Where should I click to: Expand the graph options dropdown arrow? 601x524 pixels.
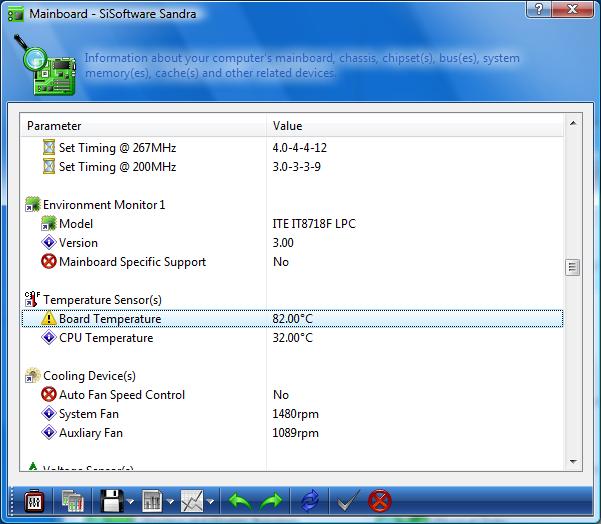pyautogui.click(x=210, y=501)
